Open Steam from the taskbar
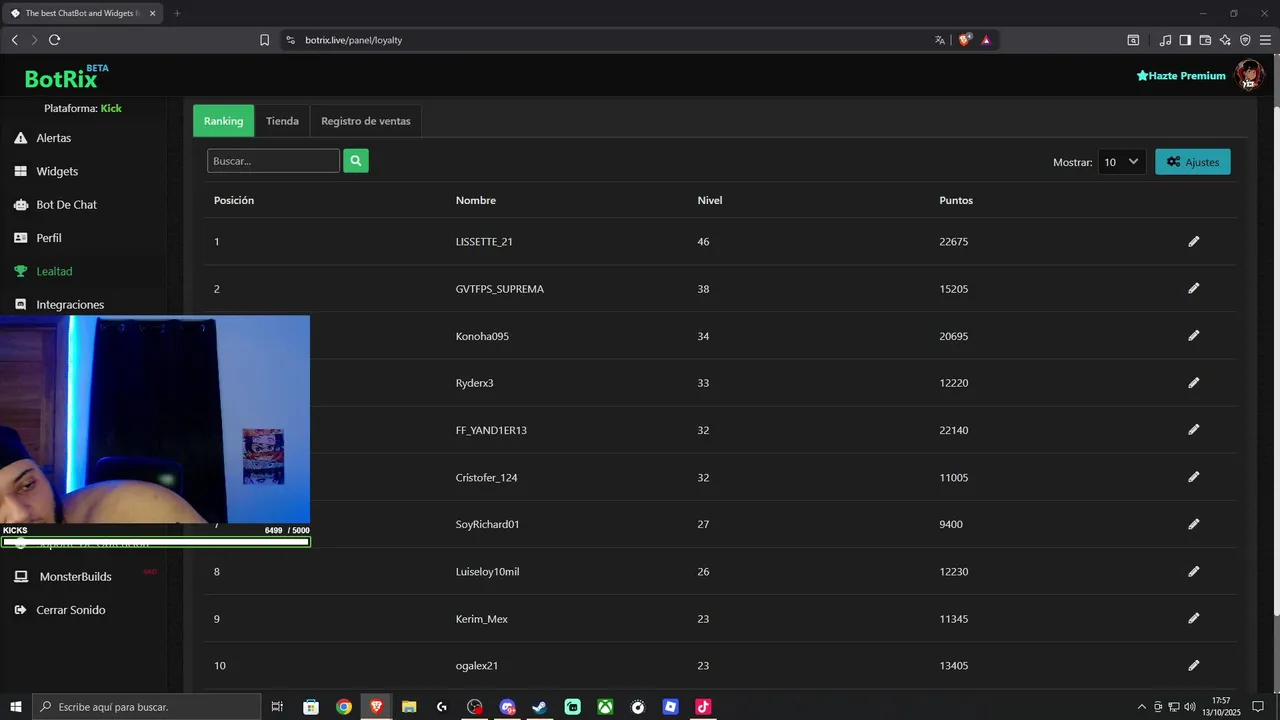1280x720 pixels. [539, 707]
